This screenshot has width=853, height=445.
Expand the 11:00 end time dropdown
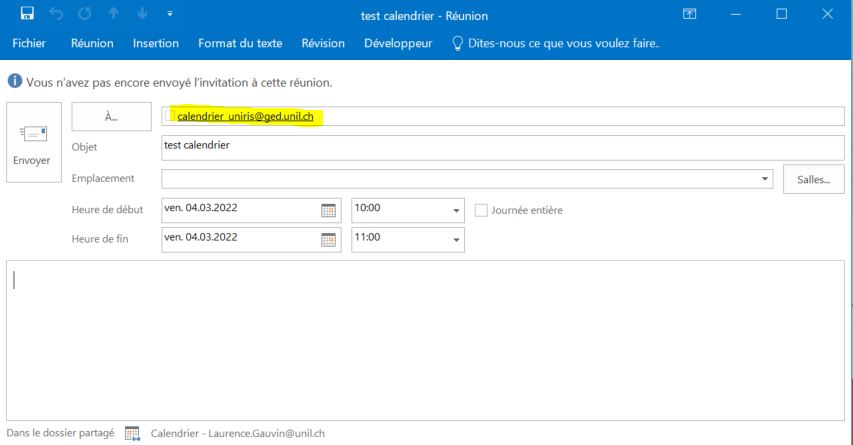(x=457, y=241)
